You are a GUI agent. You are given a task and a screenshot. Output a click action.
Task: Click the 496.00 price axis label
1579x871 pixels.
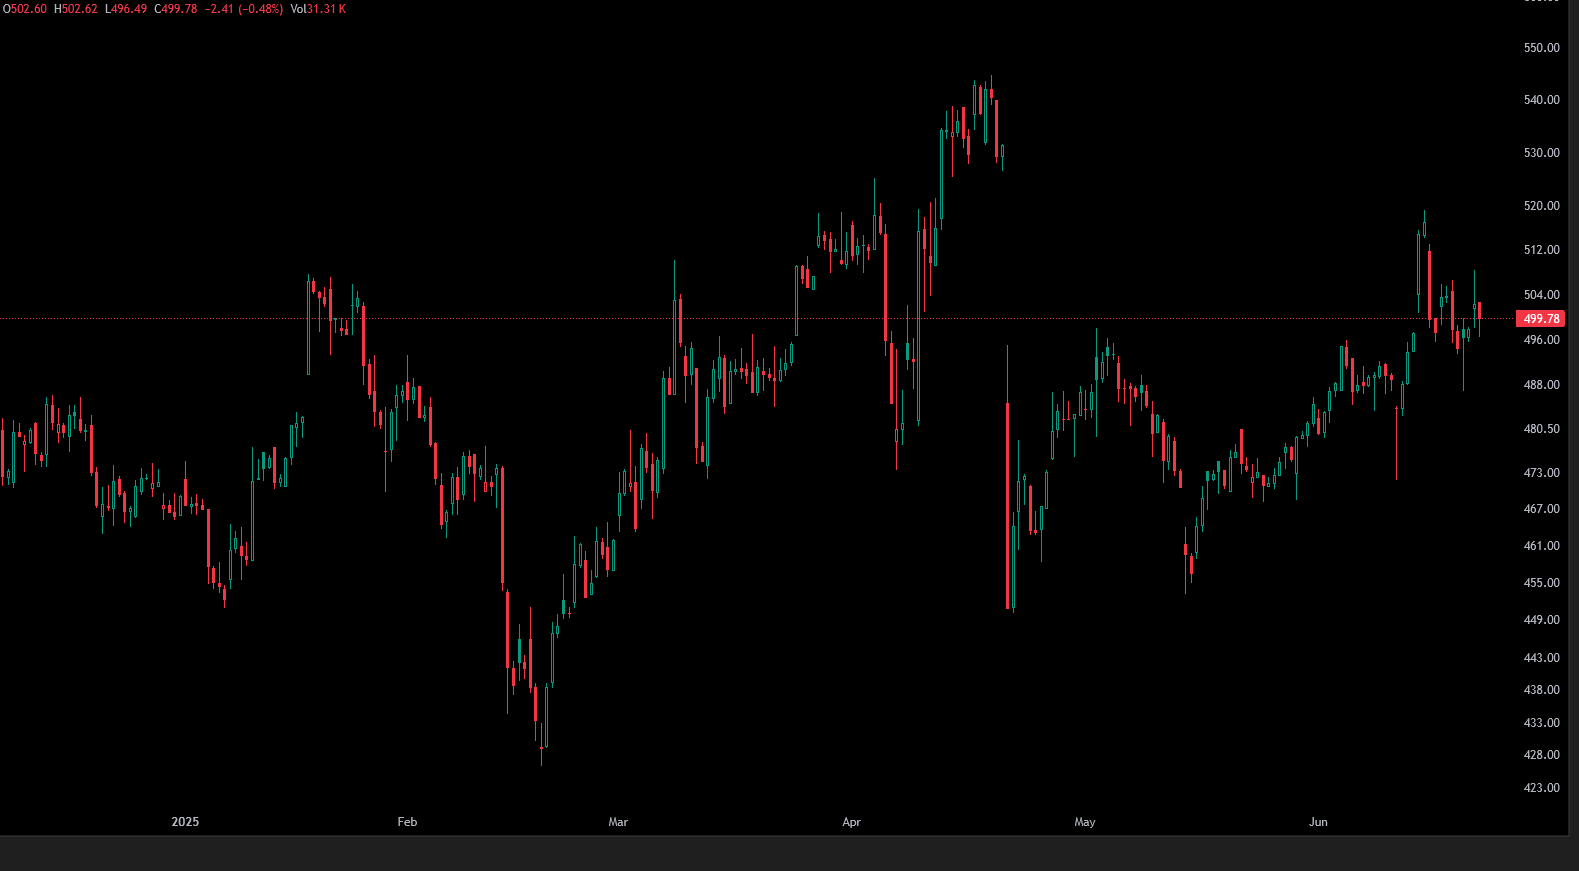[1541, 340]
